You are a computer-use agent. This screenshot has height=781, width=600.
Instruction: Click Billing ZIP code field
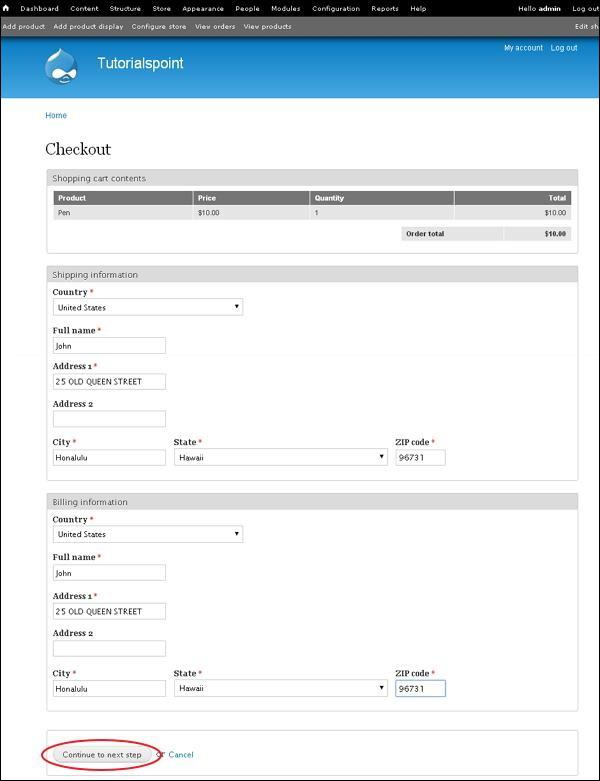[420, 688]
